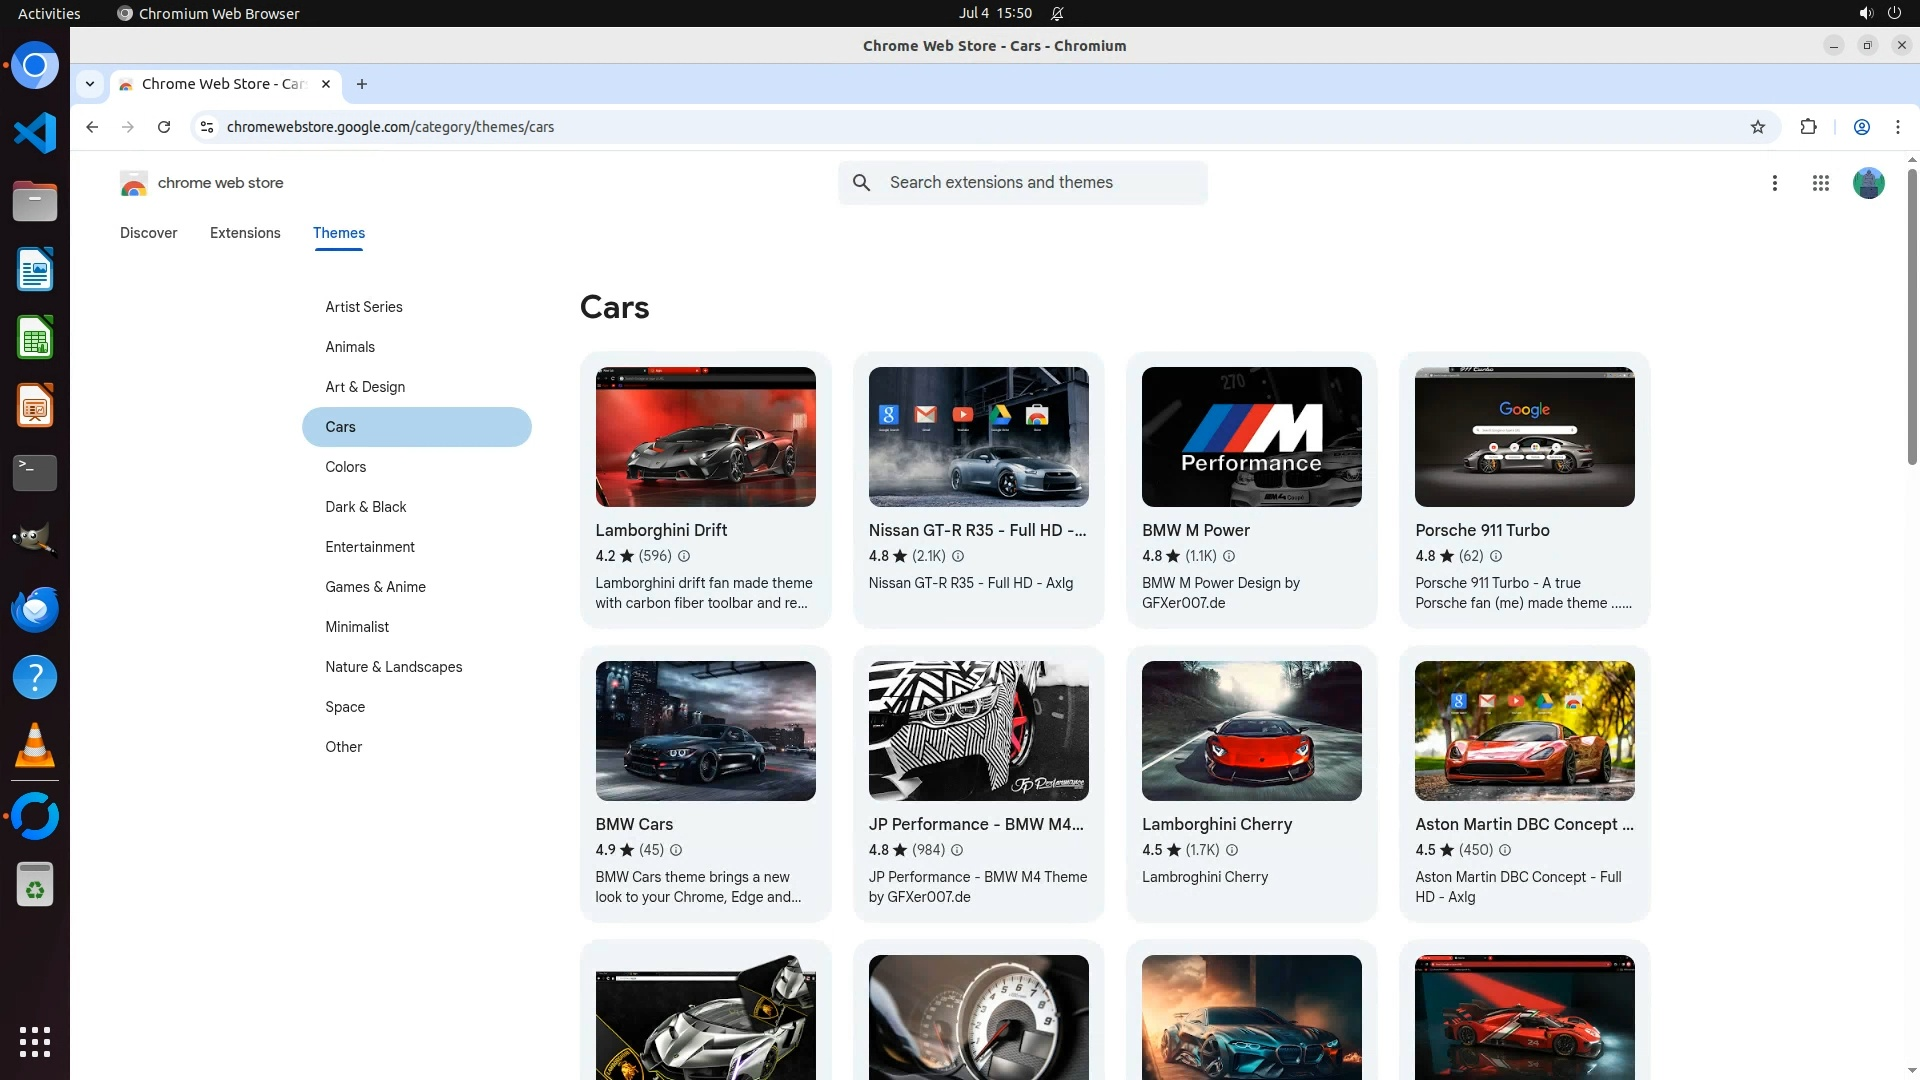Viewport: 1920px width, 1080px height.
Task: Open the Extensions puzzle icon
Action: point(1808,127)
